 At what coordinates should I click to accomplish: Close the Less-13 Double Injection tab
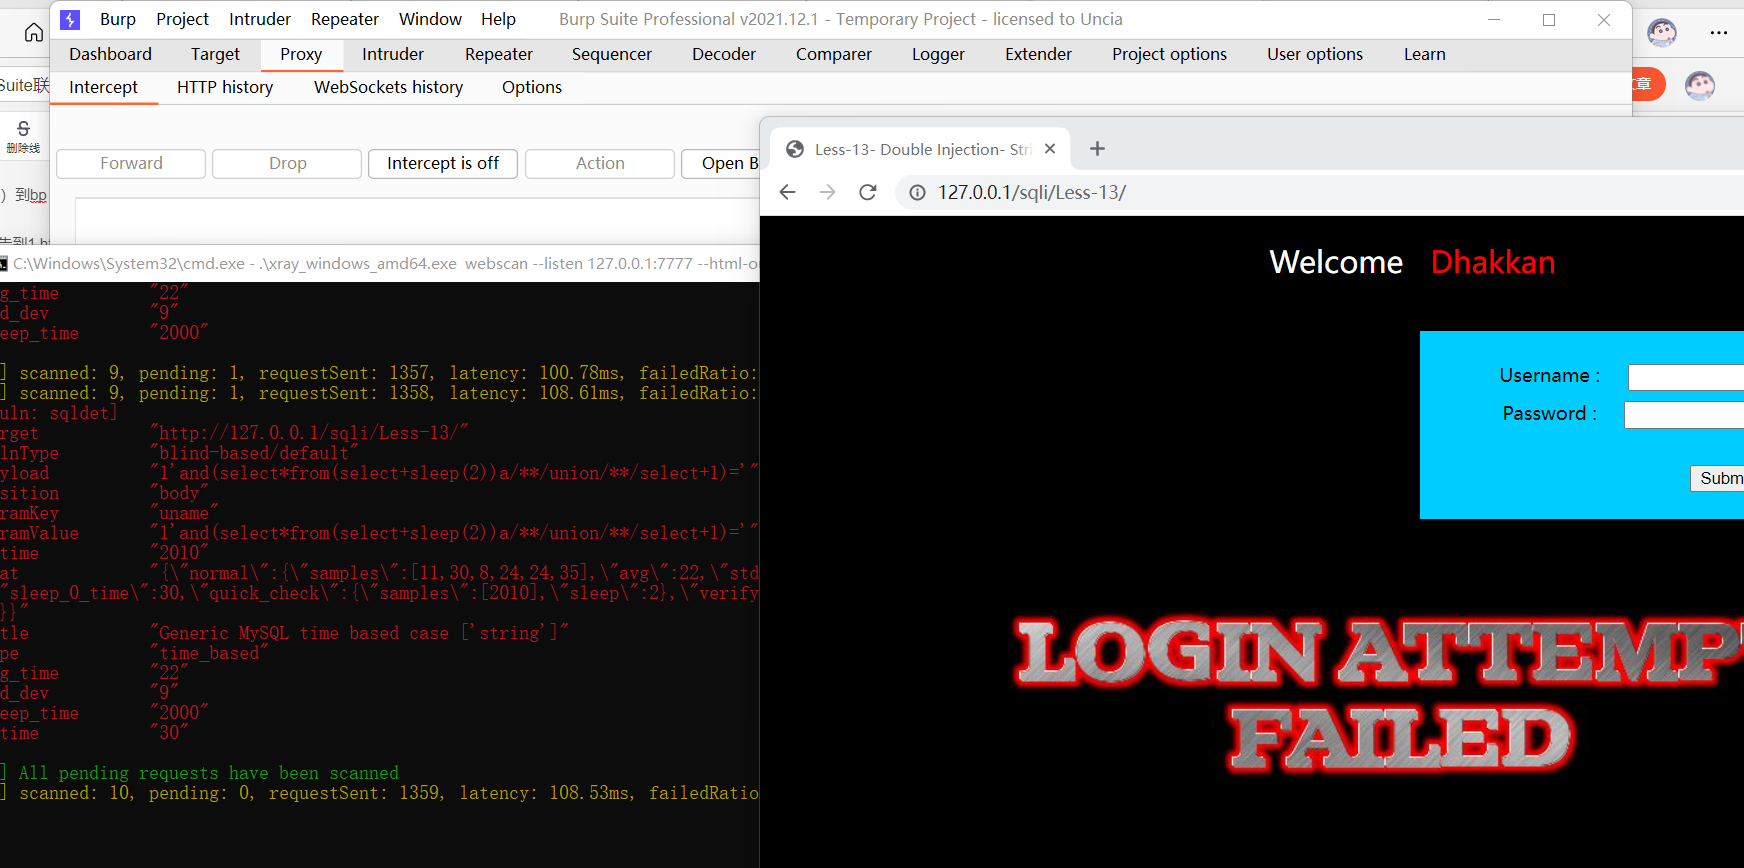[1050, 149]
